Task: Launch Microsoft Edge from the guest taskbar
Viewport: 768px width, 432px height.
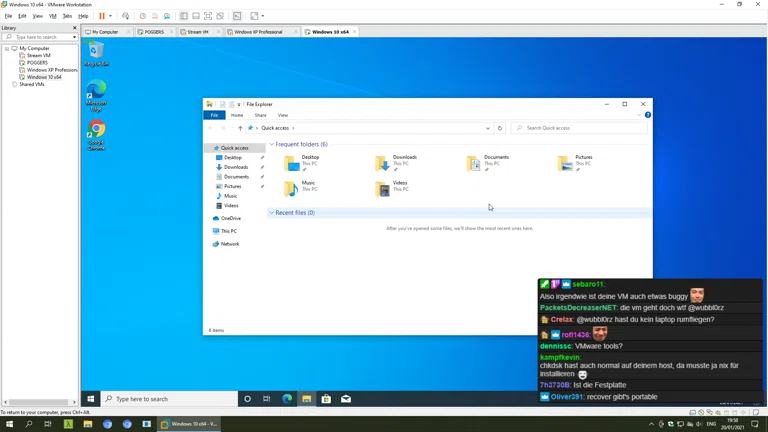Action: 287,399
